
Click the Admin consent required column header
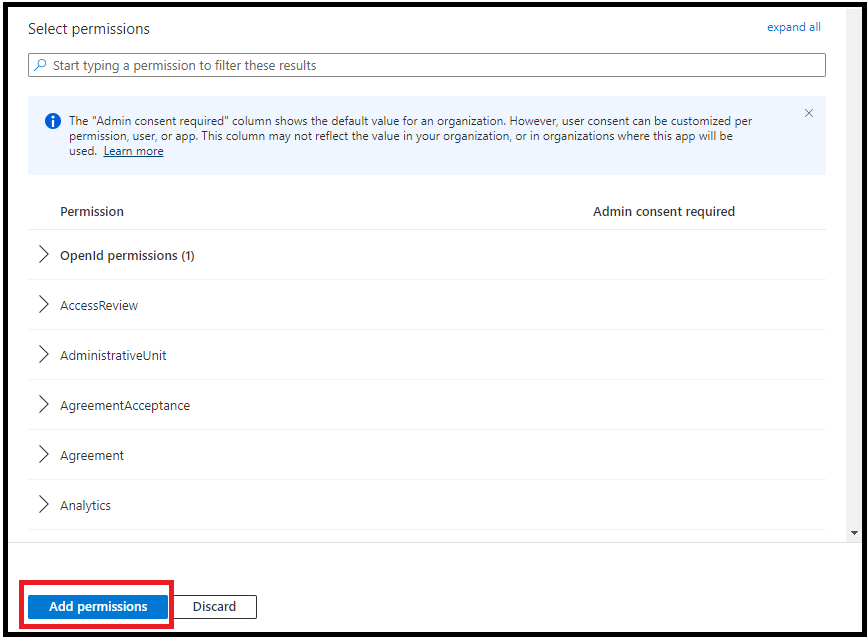[664, 211]
